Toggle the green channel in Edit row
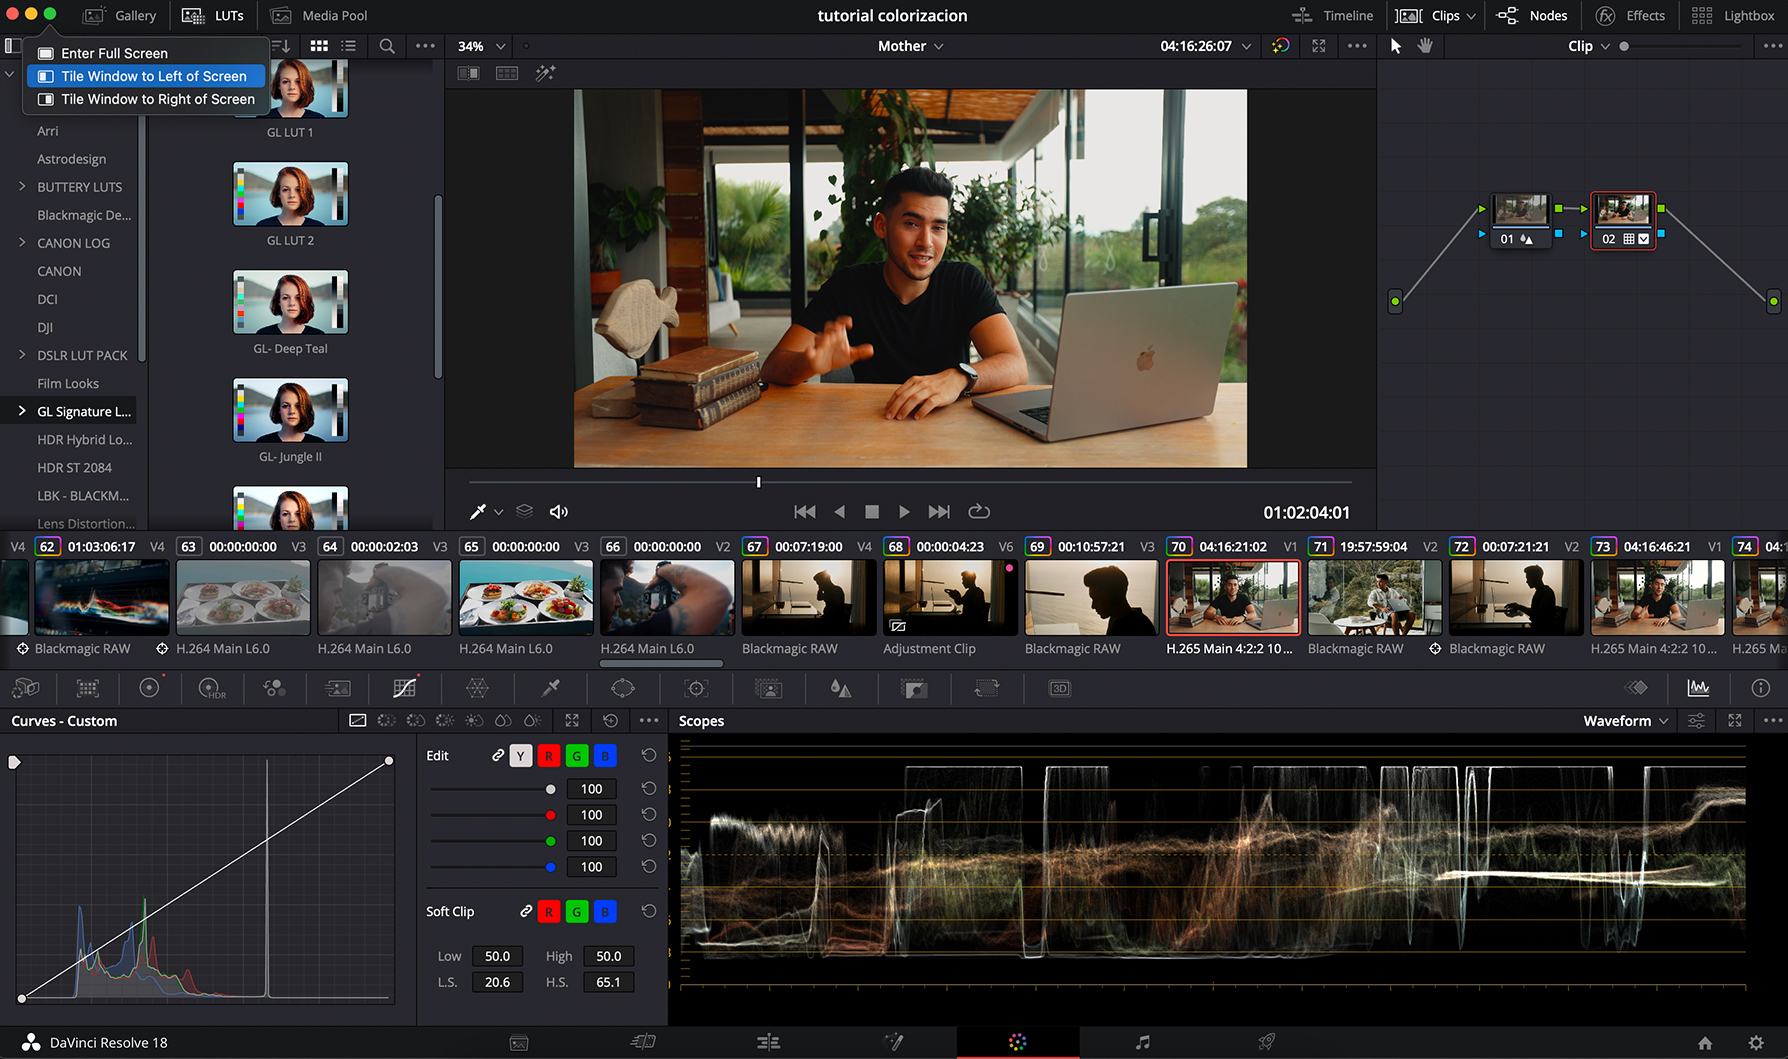 pos(577,756)
